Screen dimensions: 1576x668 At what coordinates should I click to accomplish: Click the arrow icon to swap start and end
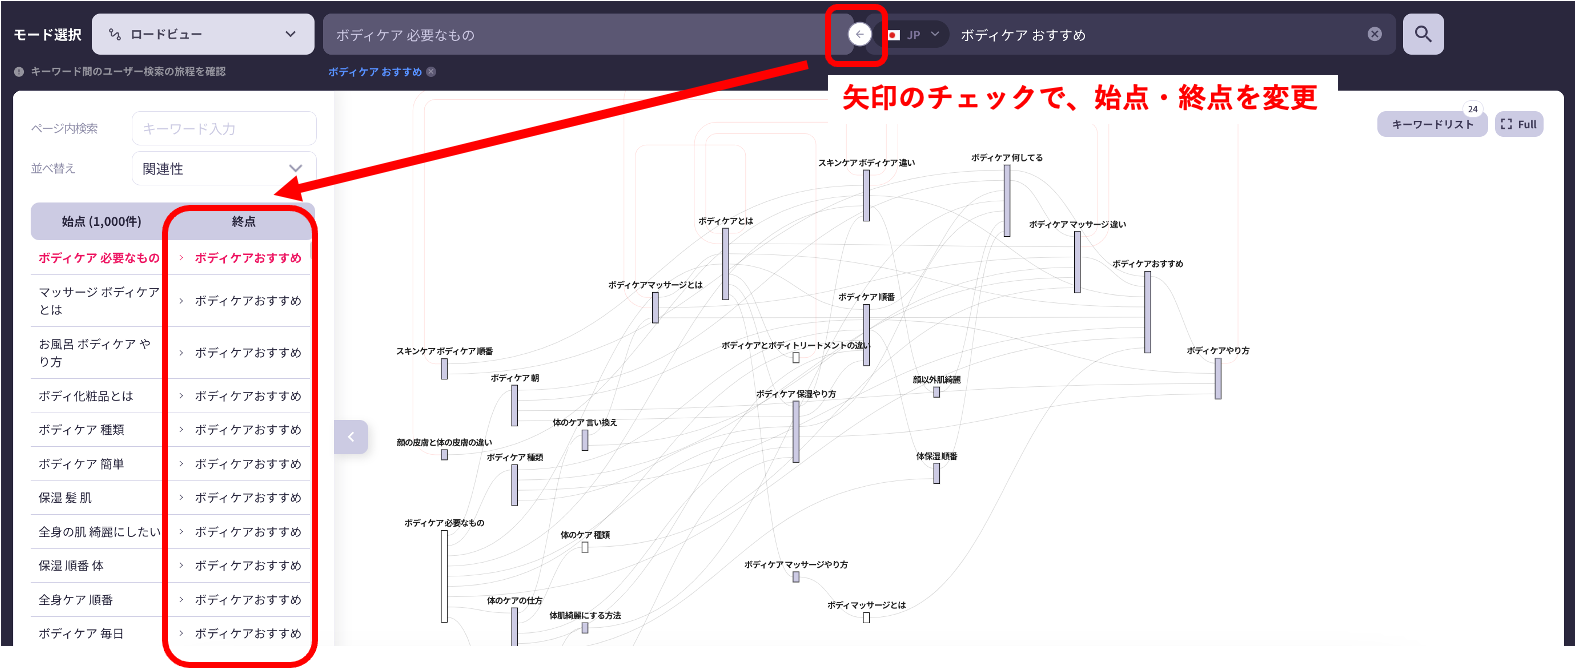click(859, 34)
